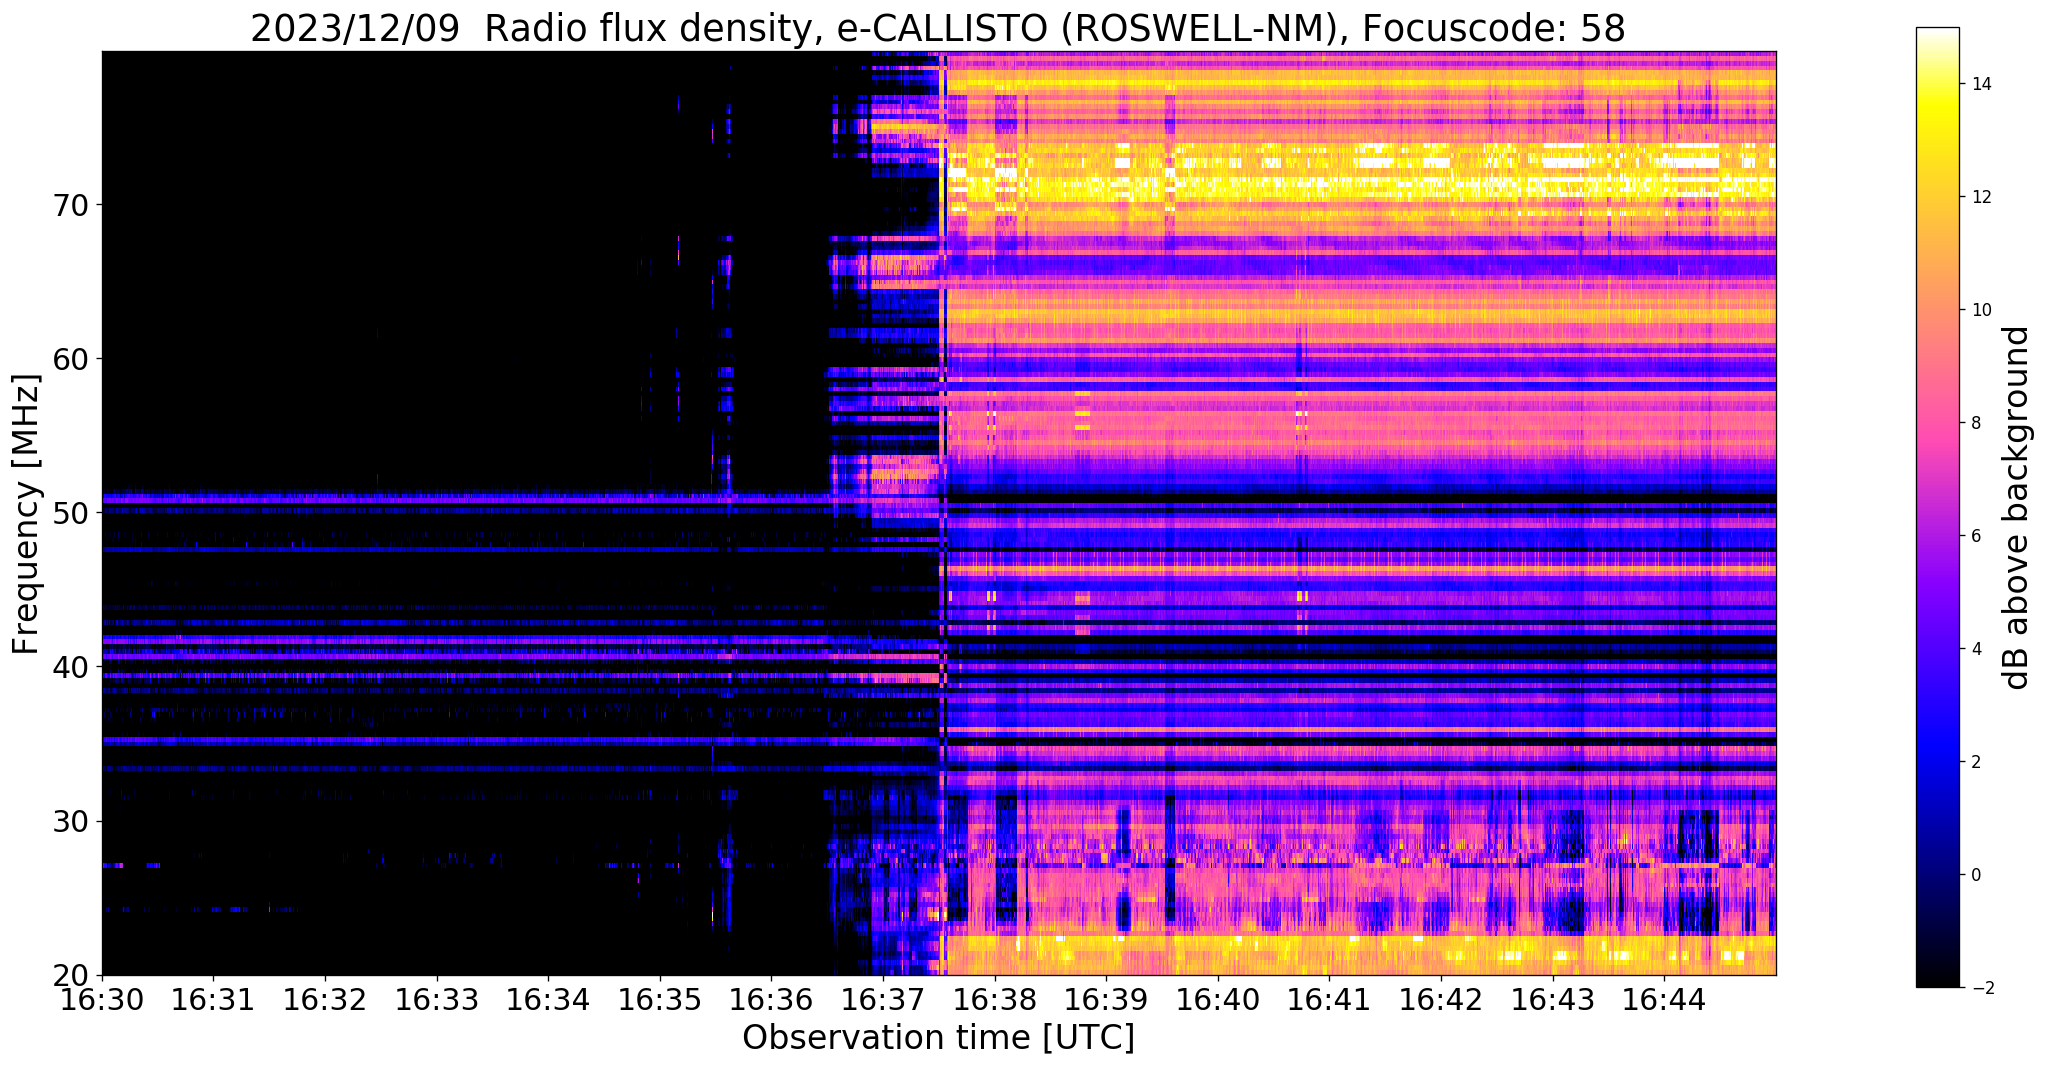The height and width of the screenshot is (1067, 2047).
Task: Select the 'Observation time [UTC]' axis label
Action: coord(938,1038)
